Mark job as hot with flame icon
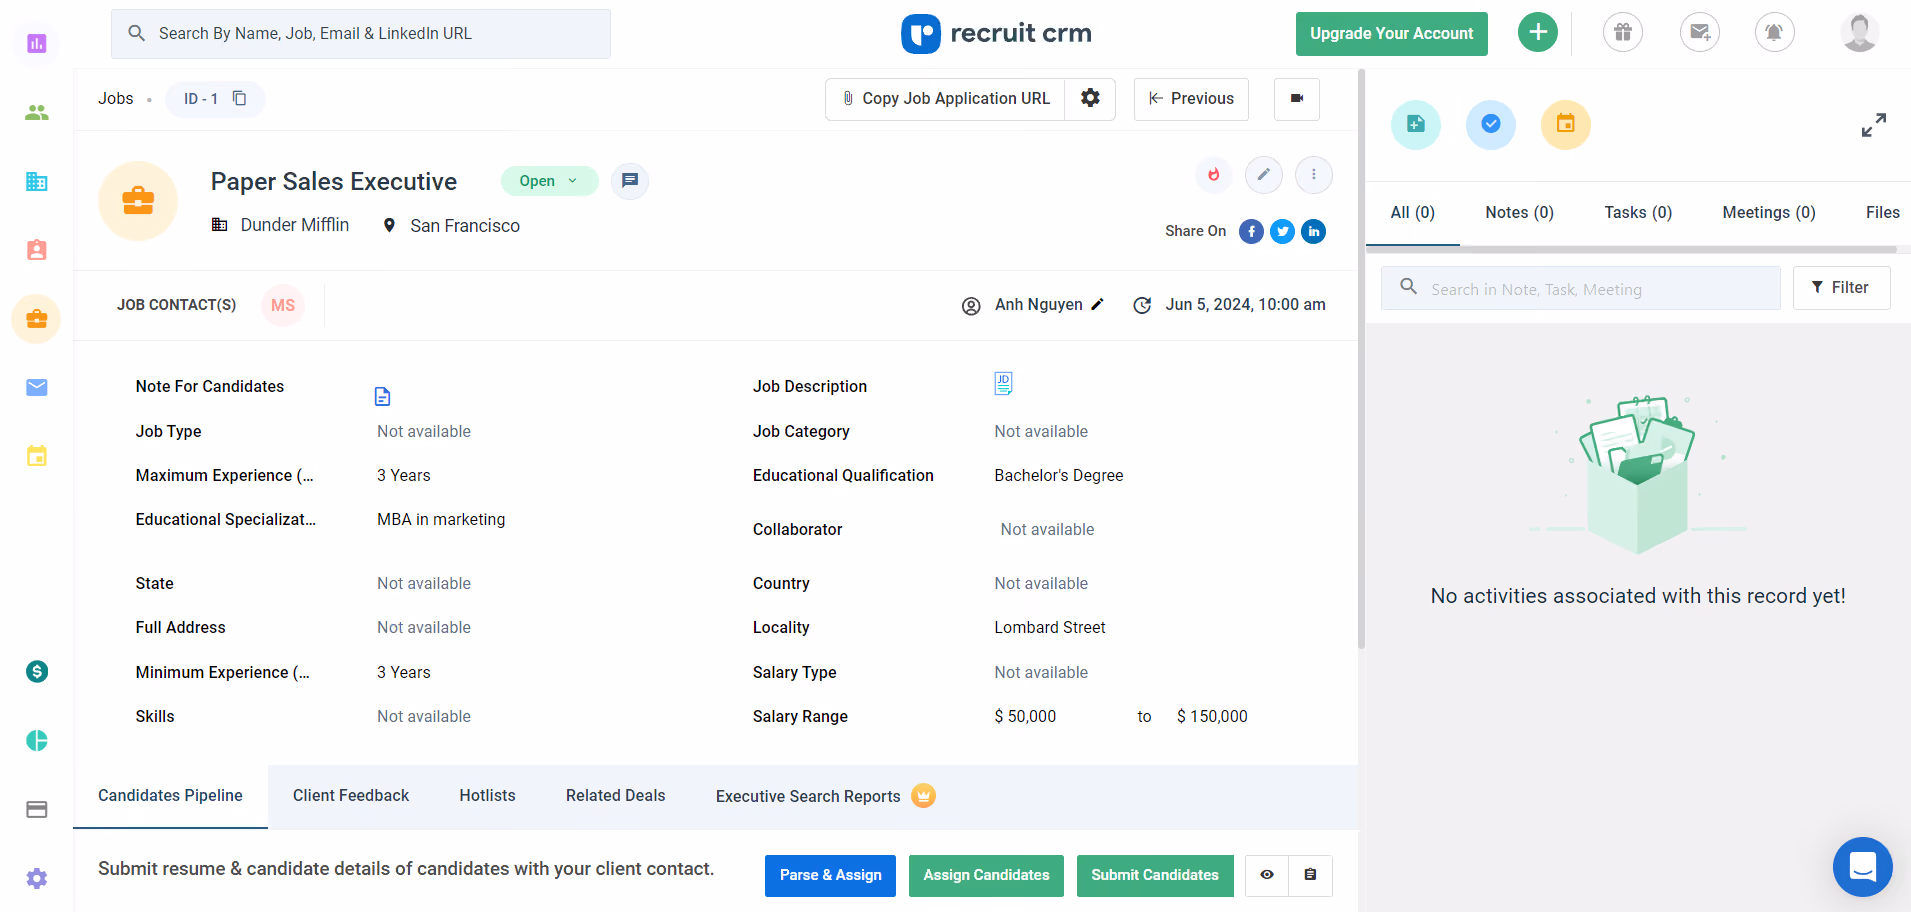Viewport: 1911px width, 912px height. pyautogui.click(x=1214, y=175)
